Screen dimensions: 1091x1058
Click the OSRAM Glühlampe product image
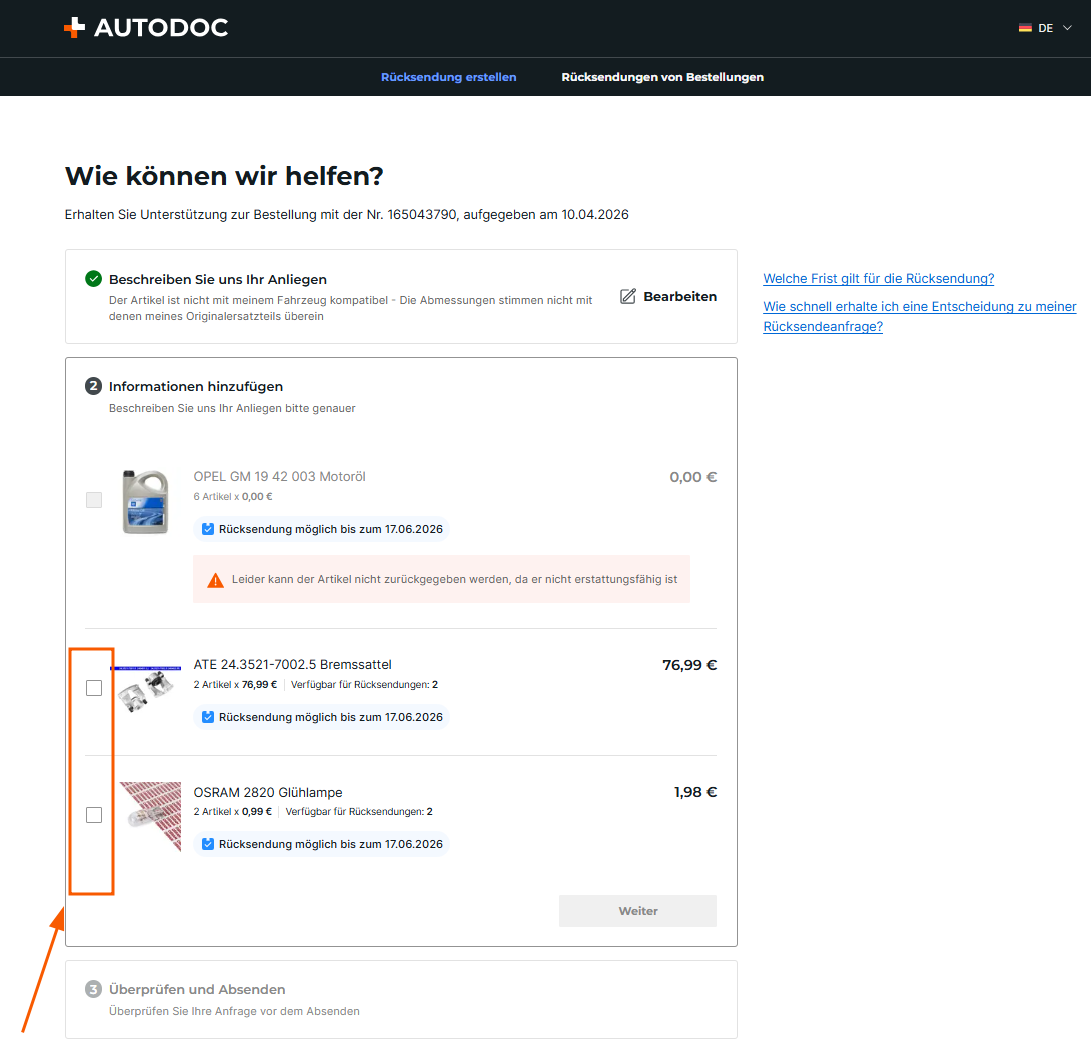click(150, 816)
